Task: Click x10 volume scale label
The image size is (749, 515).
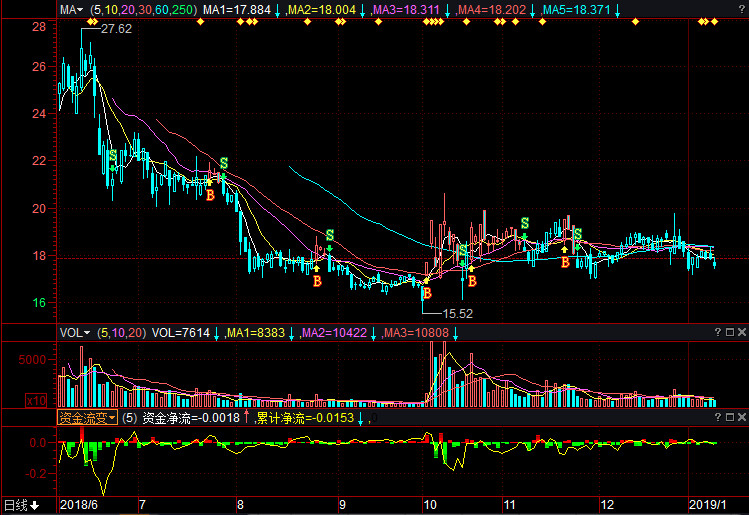Action: tap(36, 400)
